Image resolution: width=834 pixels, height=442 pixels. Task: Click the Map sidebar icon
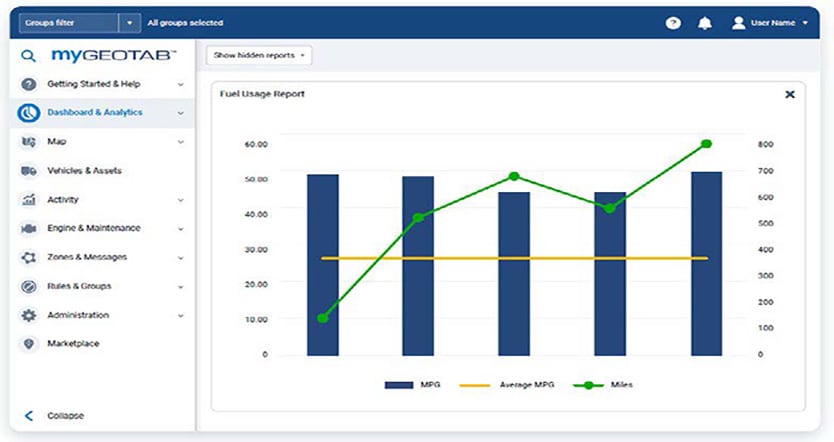point(28,142)
